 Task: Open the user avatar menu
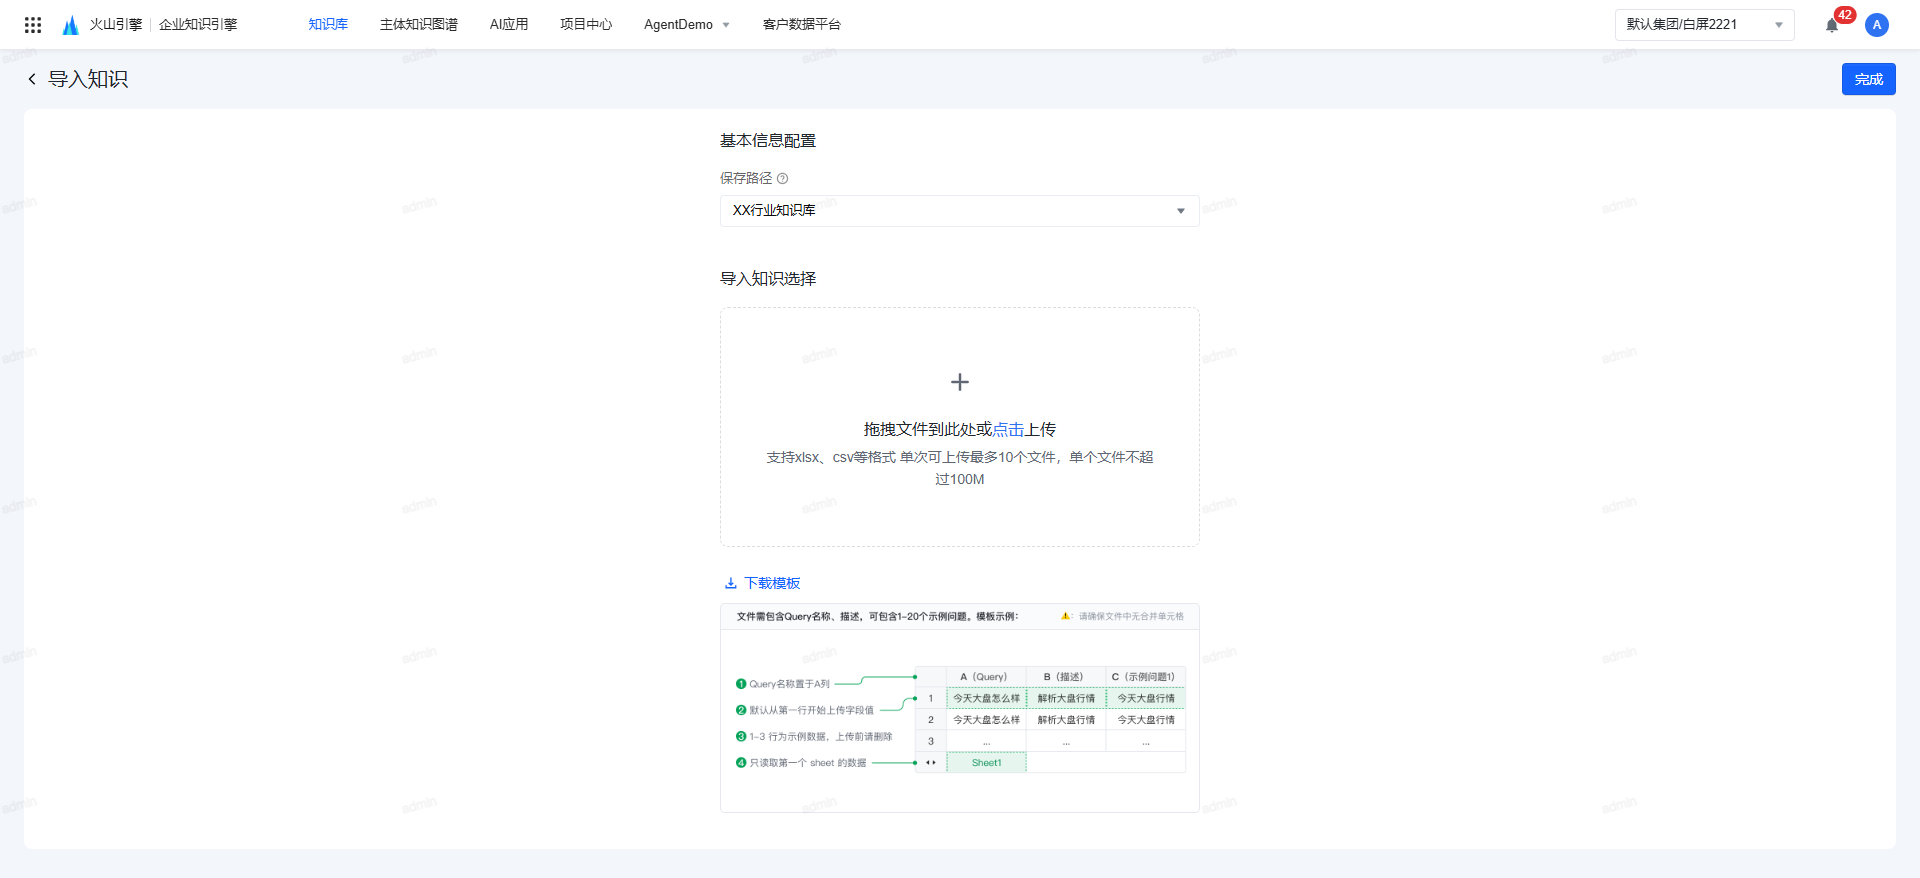(1877, 25)
